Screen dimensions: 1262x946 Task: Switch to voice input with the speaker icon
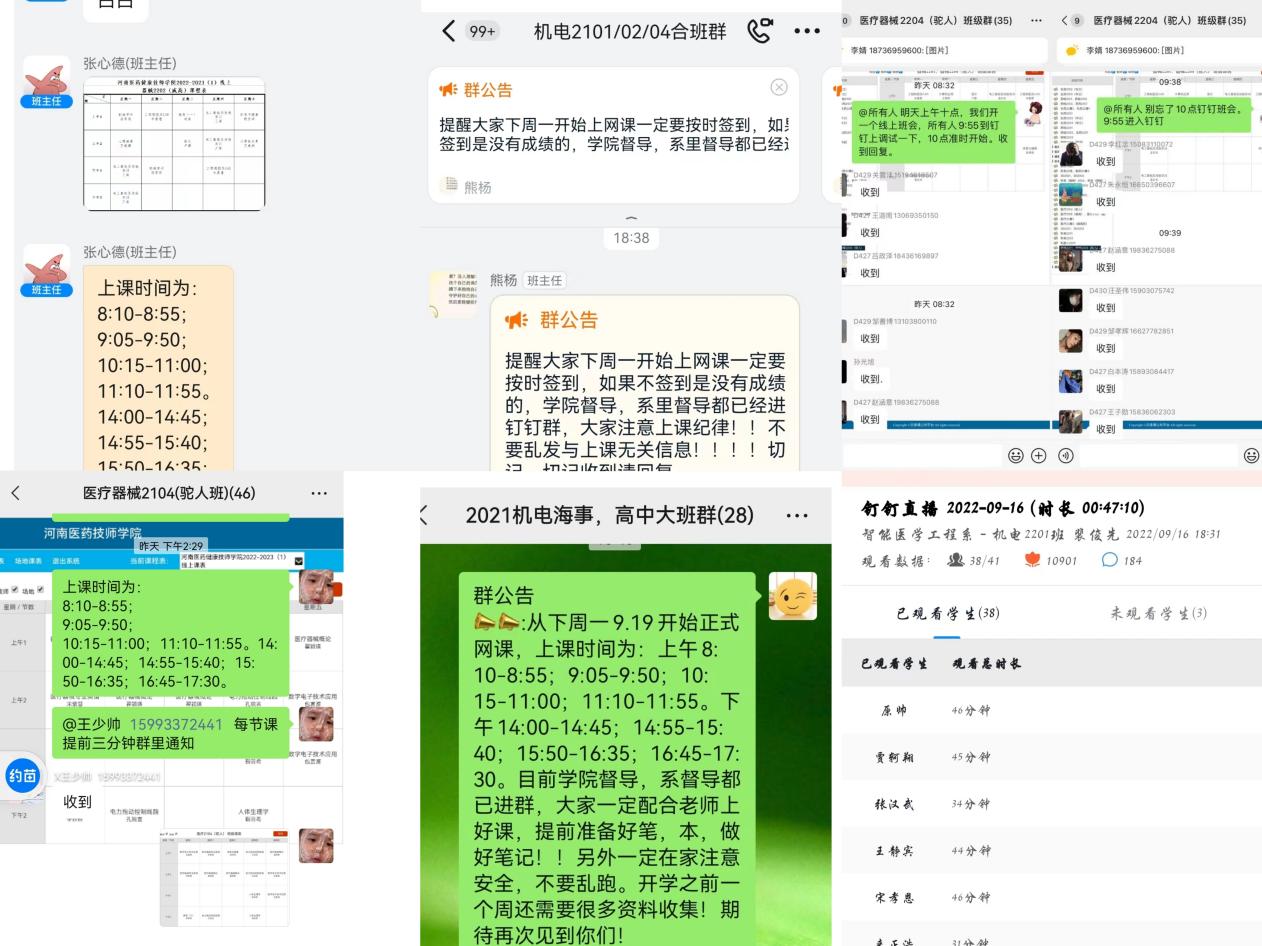[1065, 456]
